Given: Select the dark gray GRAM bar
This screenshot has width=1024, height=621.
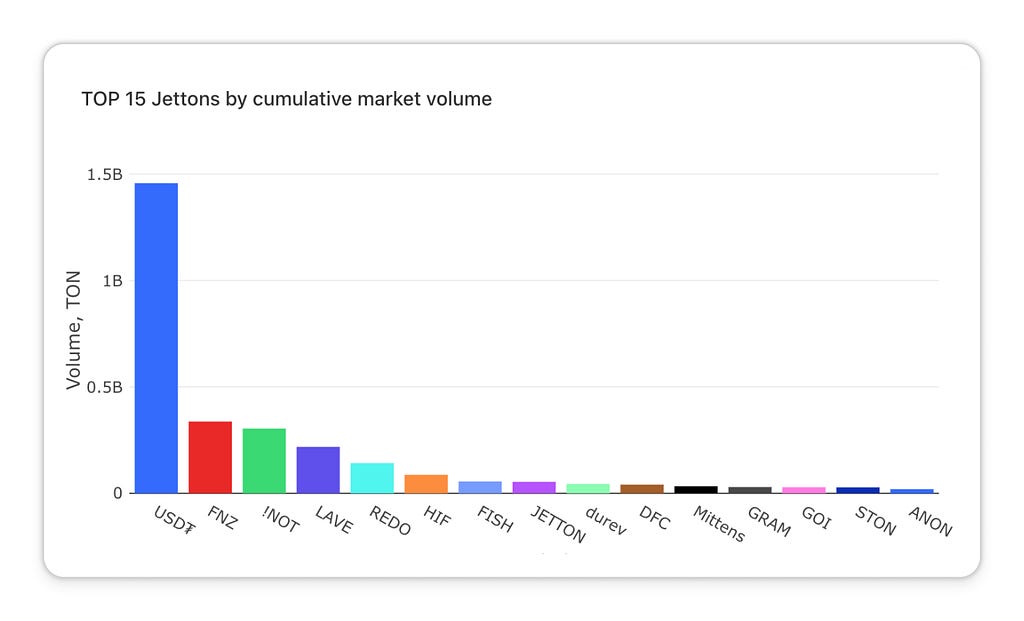Looking at the screenshot, I should coord(750,490).
